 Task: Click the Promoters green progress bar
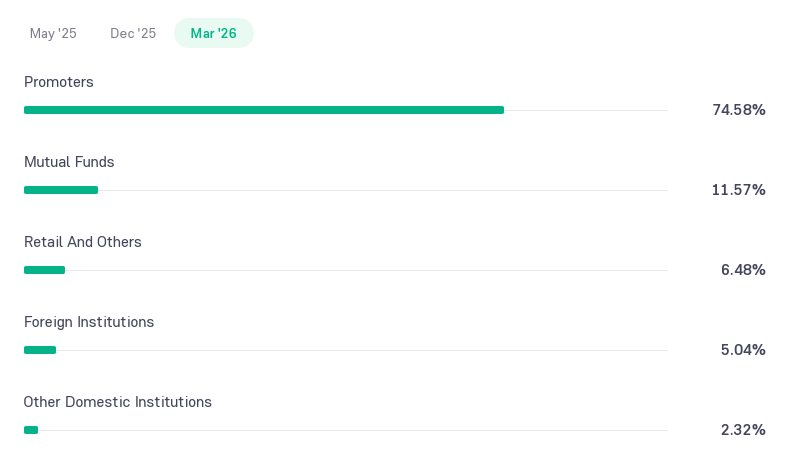click(264, 110)
